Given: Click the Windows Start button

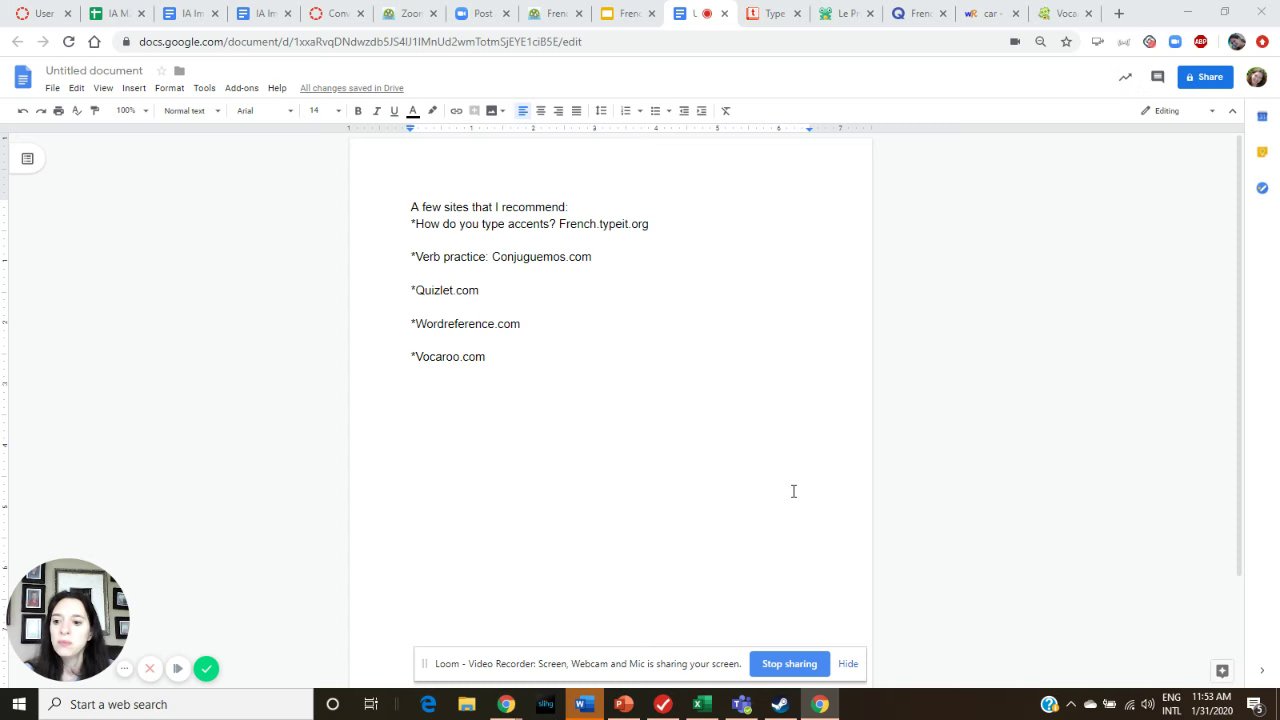Looking at the screenshot, I should point(19,704).
